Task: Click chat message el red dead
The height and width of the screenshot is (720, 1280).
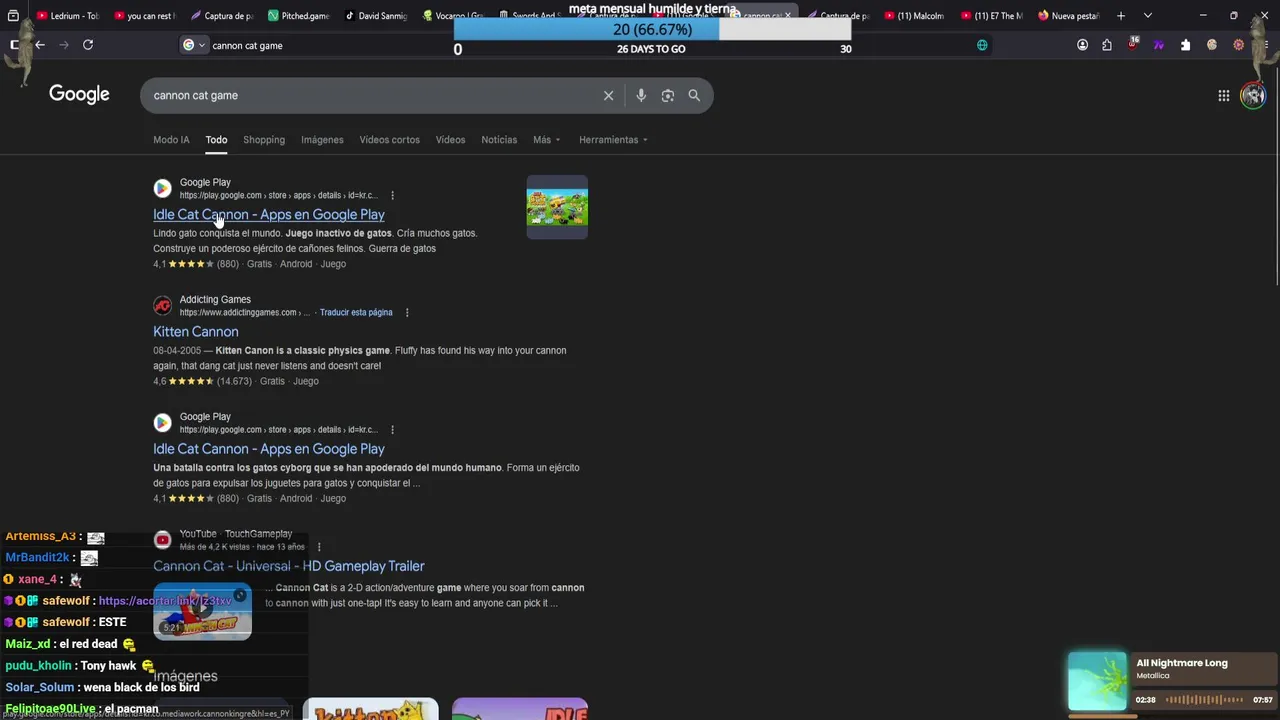Action: 89,644
